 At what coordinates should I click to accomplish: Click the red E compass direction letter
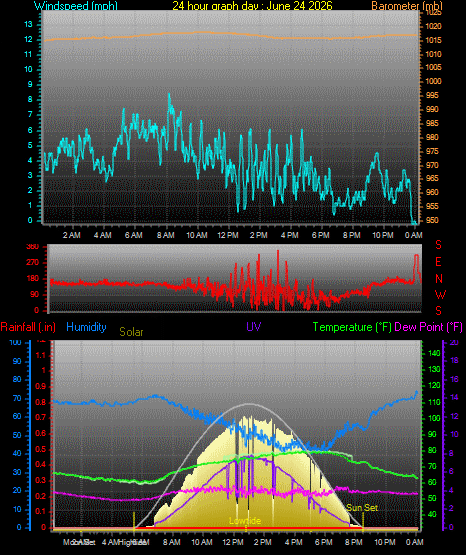[438, 262]
